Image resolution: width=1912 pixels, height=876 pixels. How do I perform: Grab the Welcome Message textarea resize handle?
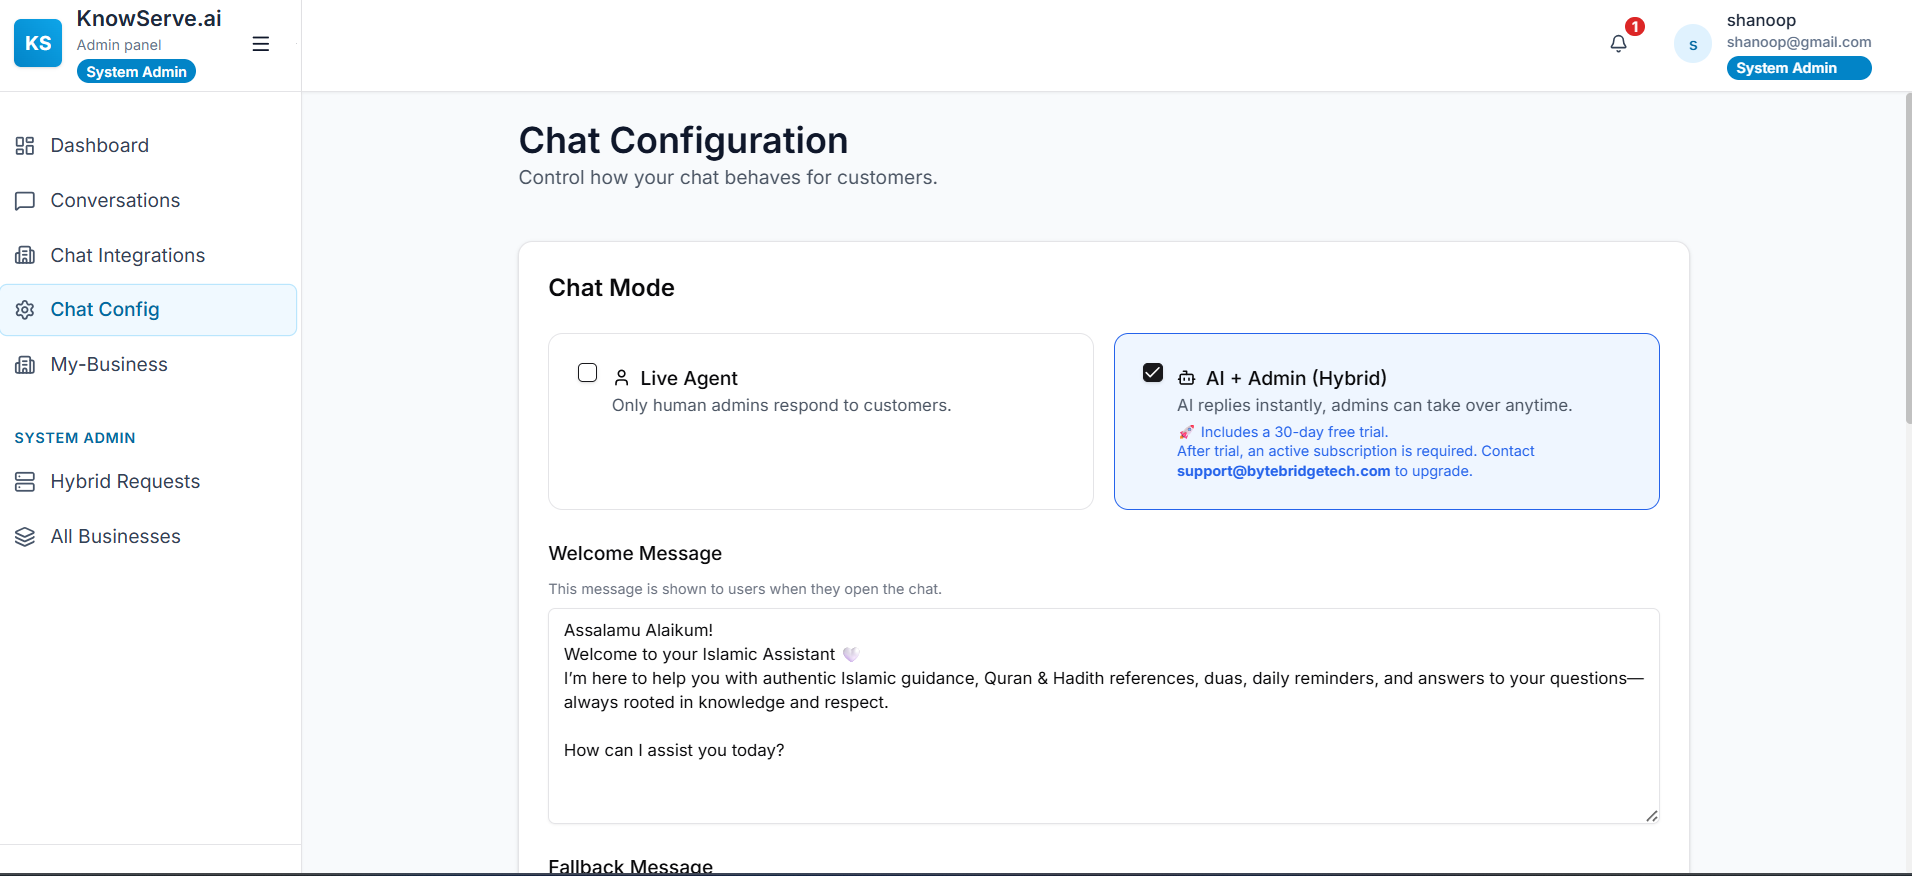[1651, 816]
